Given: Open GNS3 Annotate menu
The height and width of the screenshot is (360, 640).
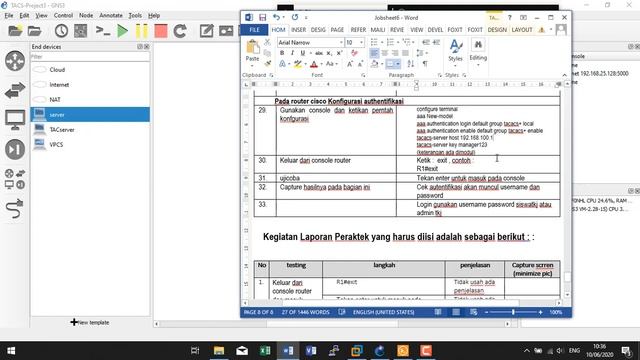Looking at the screenshot, I should click(x=111, y=16).
